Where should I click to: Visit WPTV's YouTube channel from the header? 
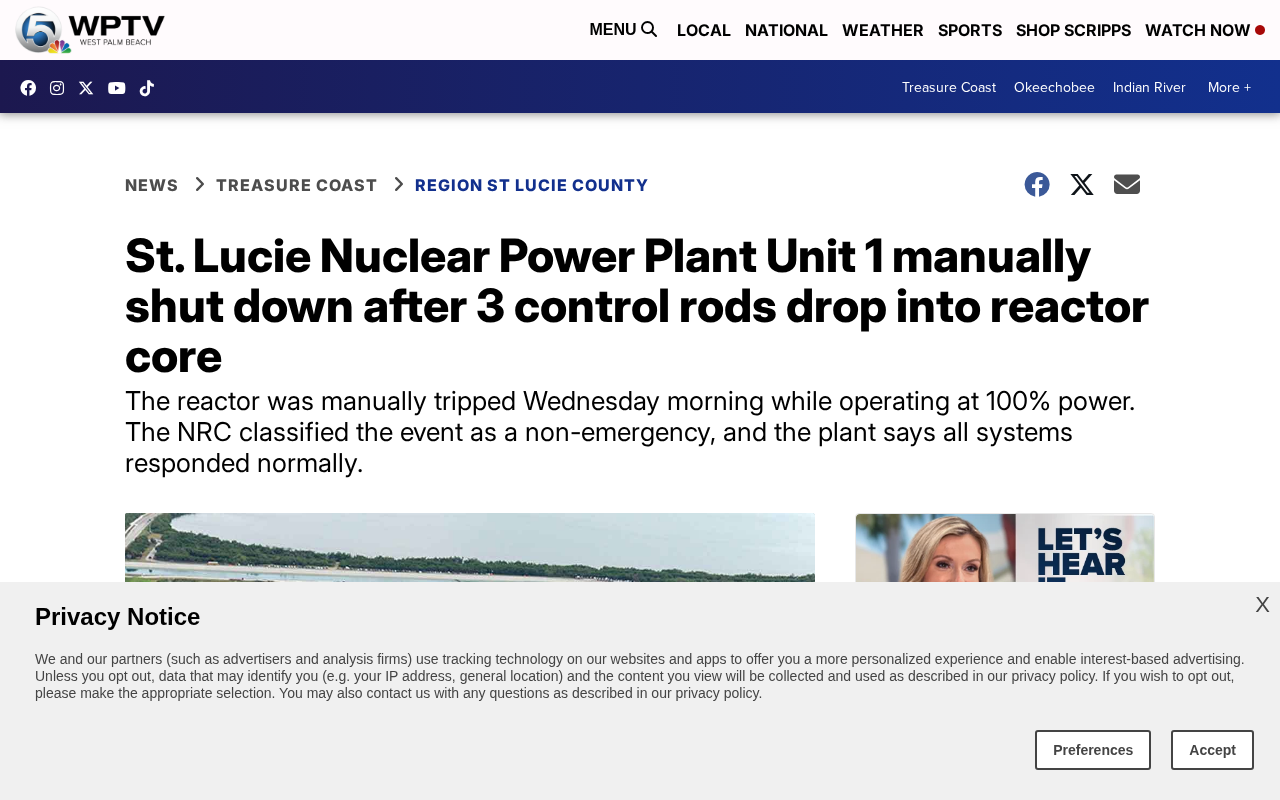(117, 88)
